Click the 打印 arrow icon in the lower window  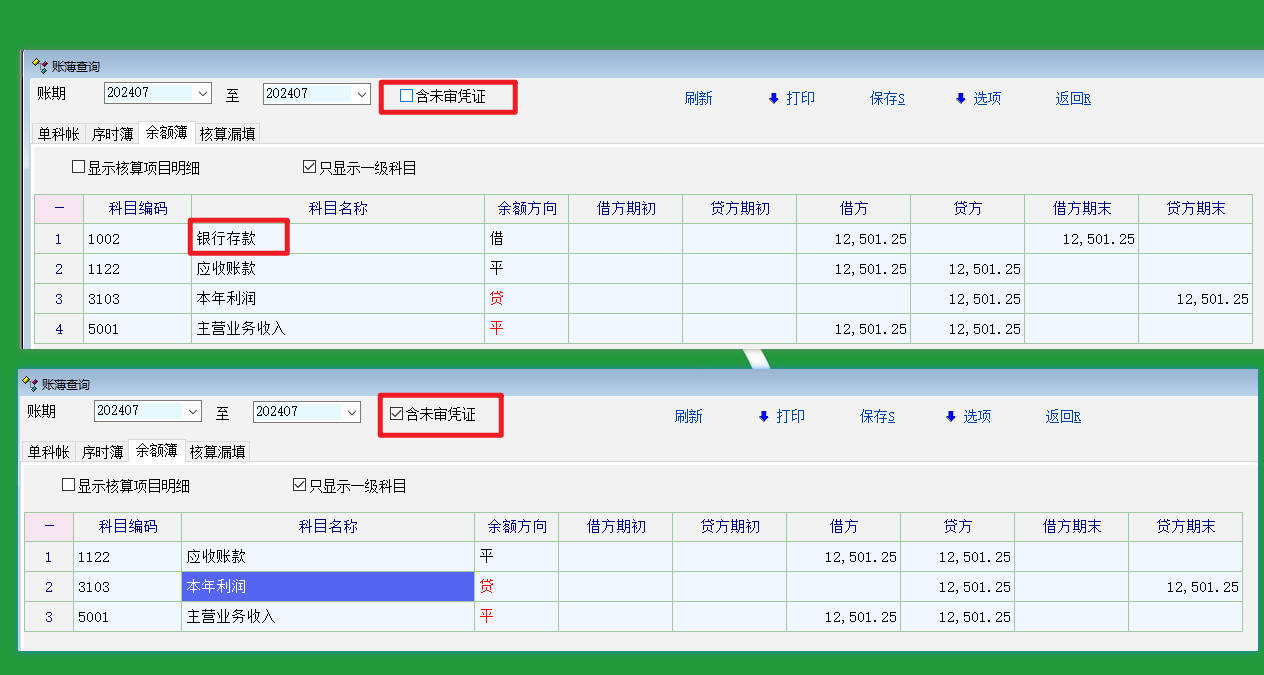click(x=763, y=416)
